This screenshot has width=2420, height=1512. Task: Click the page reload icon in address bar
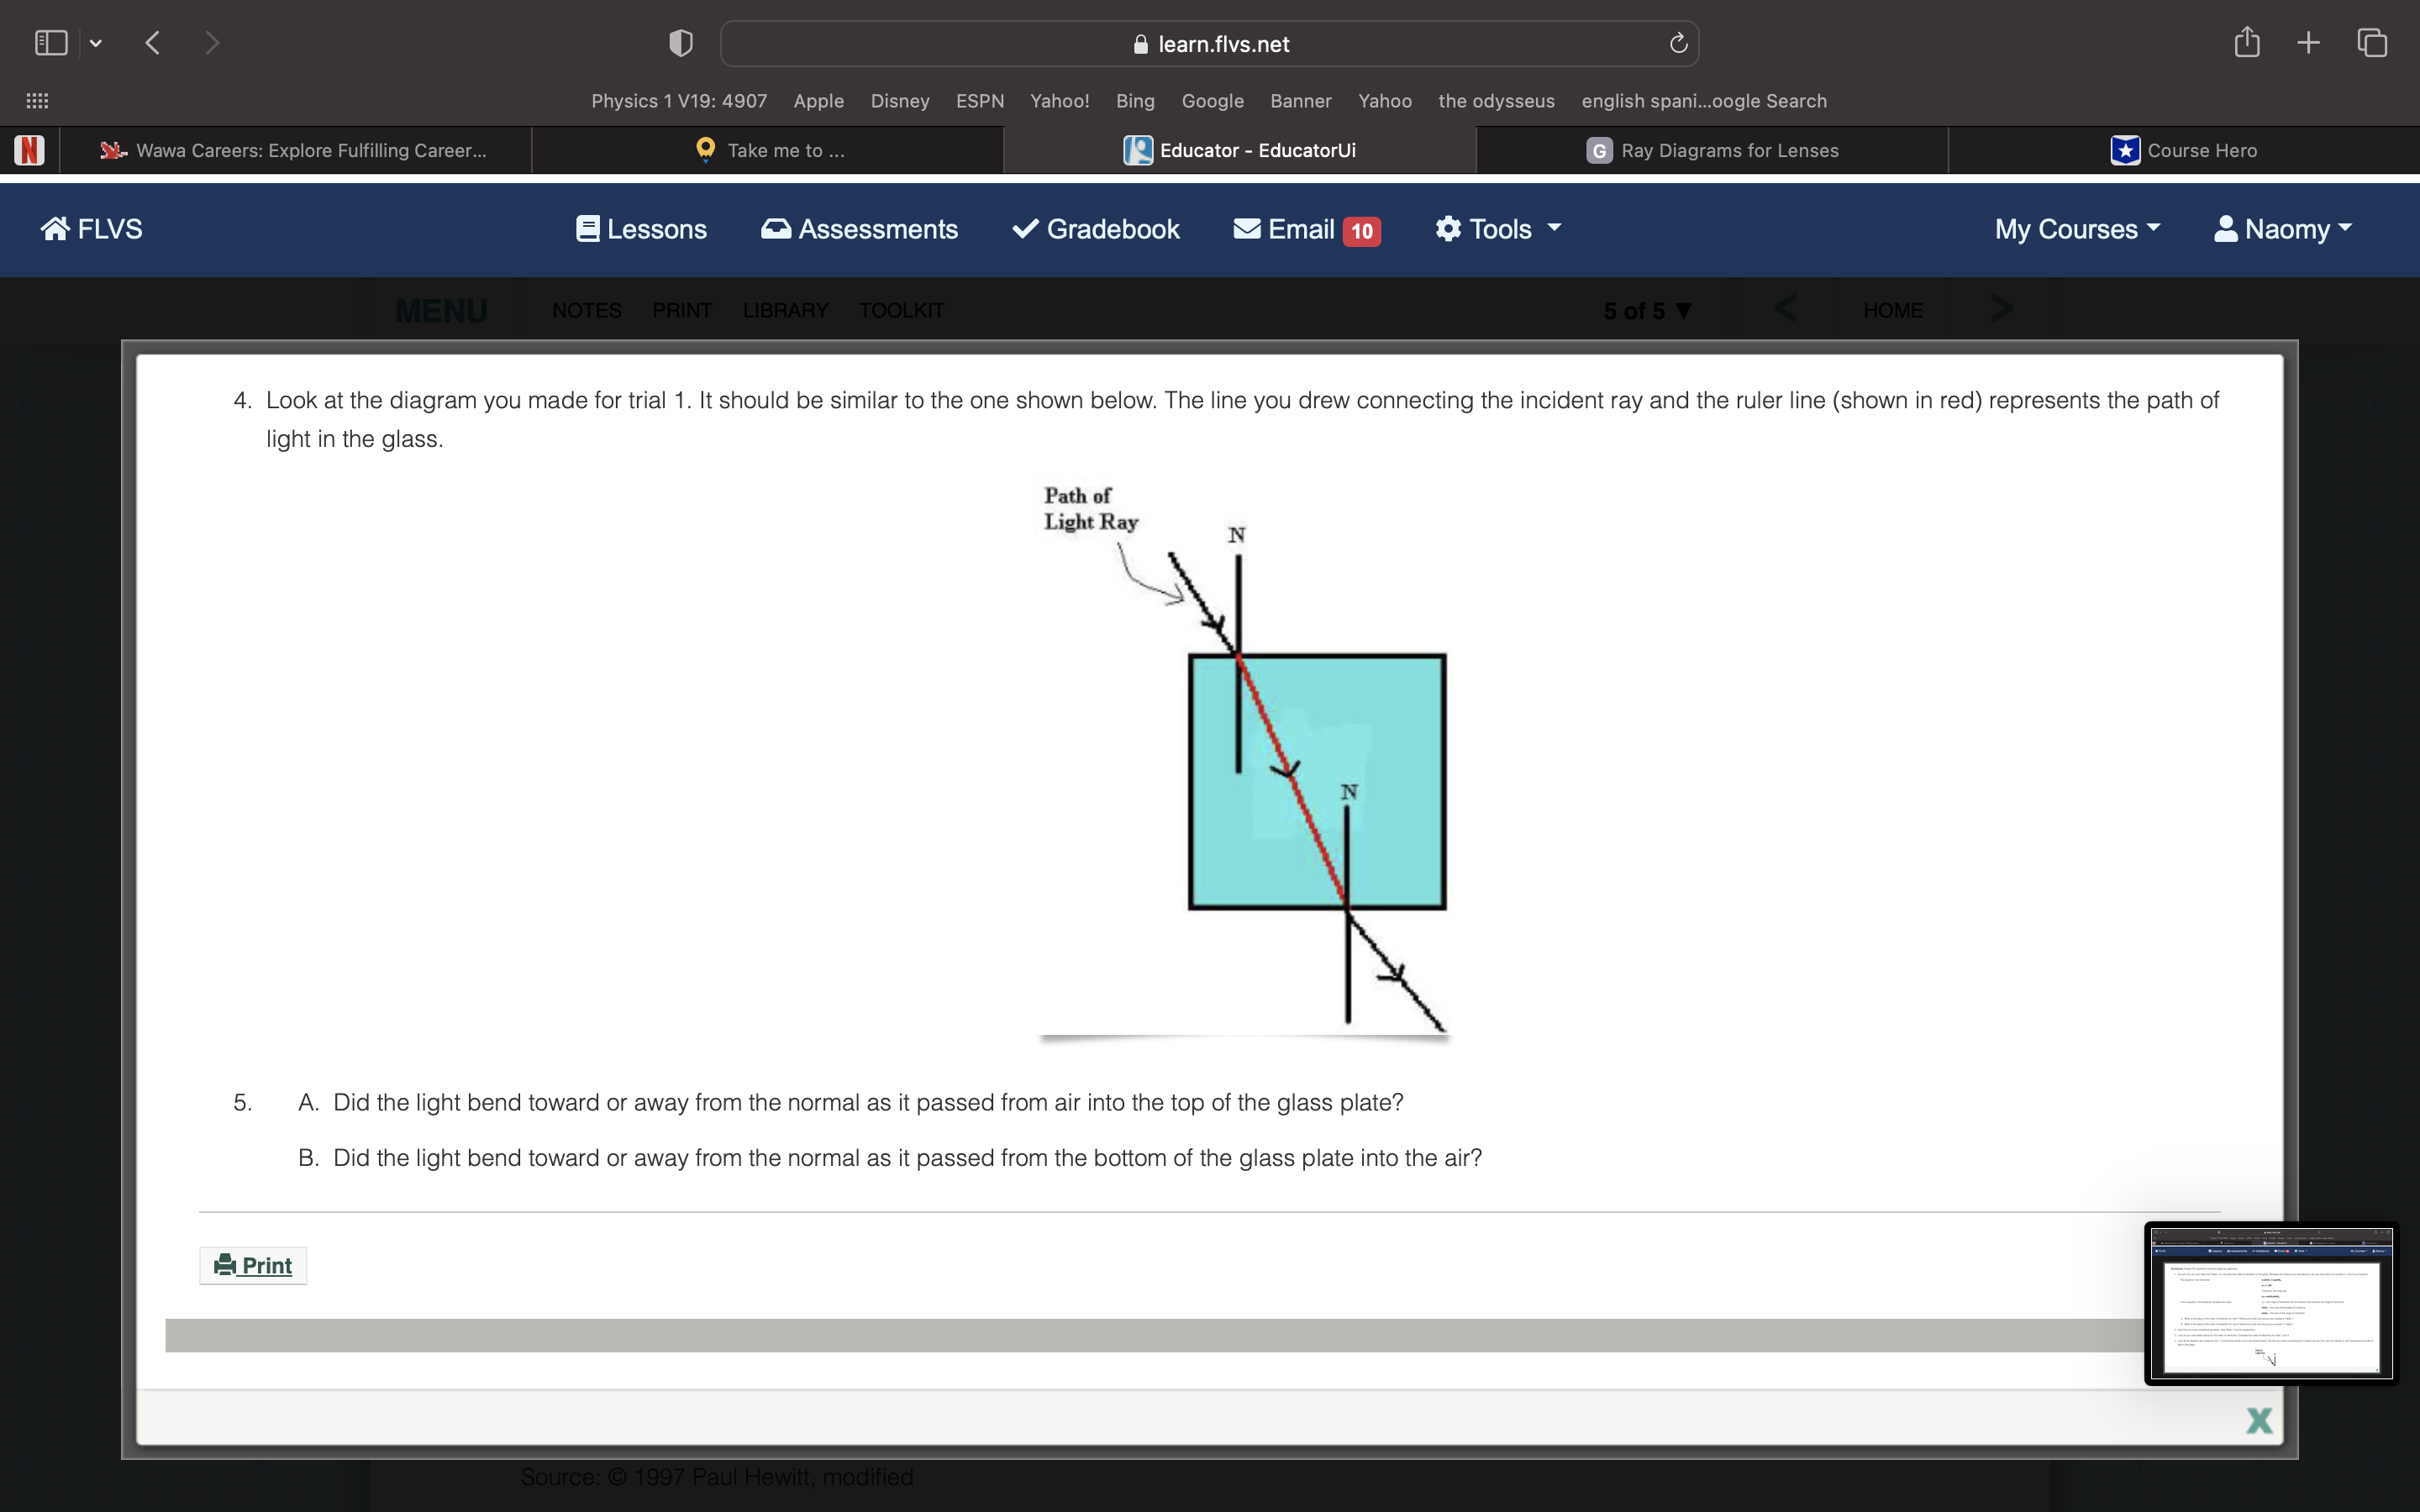click(x=1678, y=43)
